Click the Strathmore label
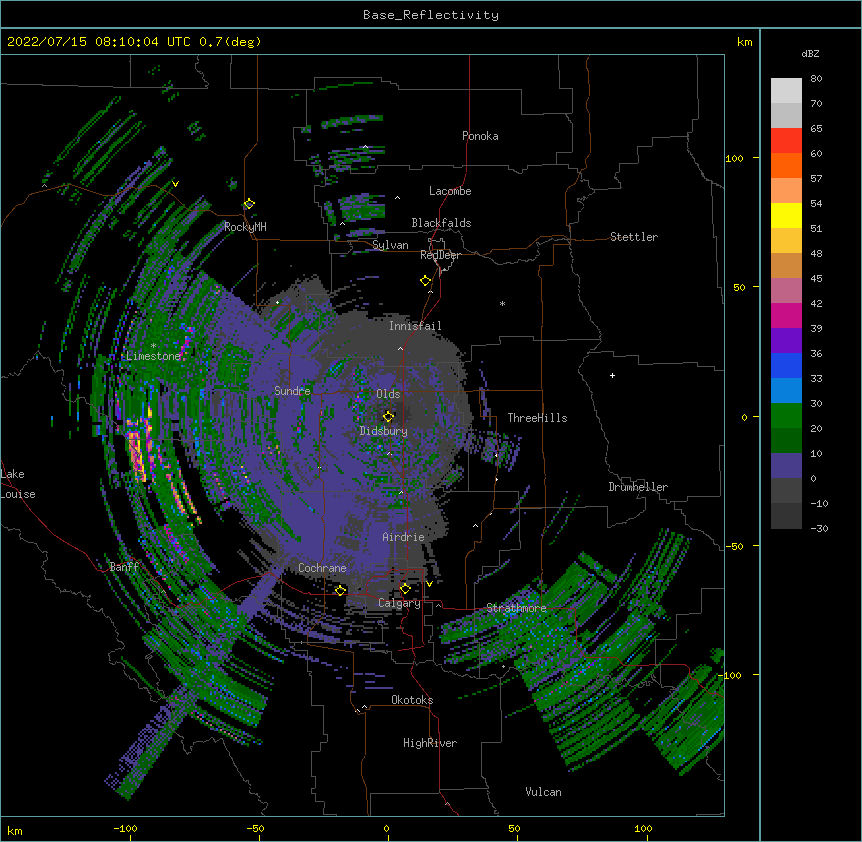 [516, 608]
